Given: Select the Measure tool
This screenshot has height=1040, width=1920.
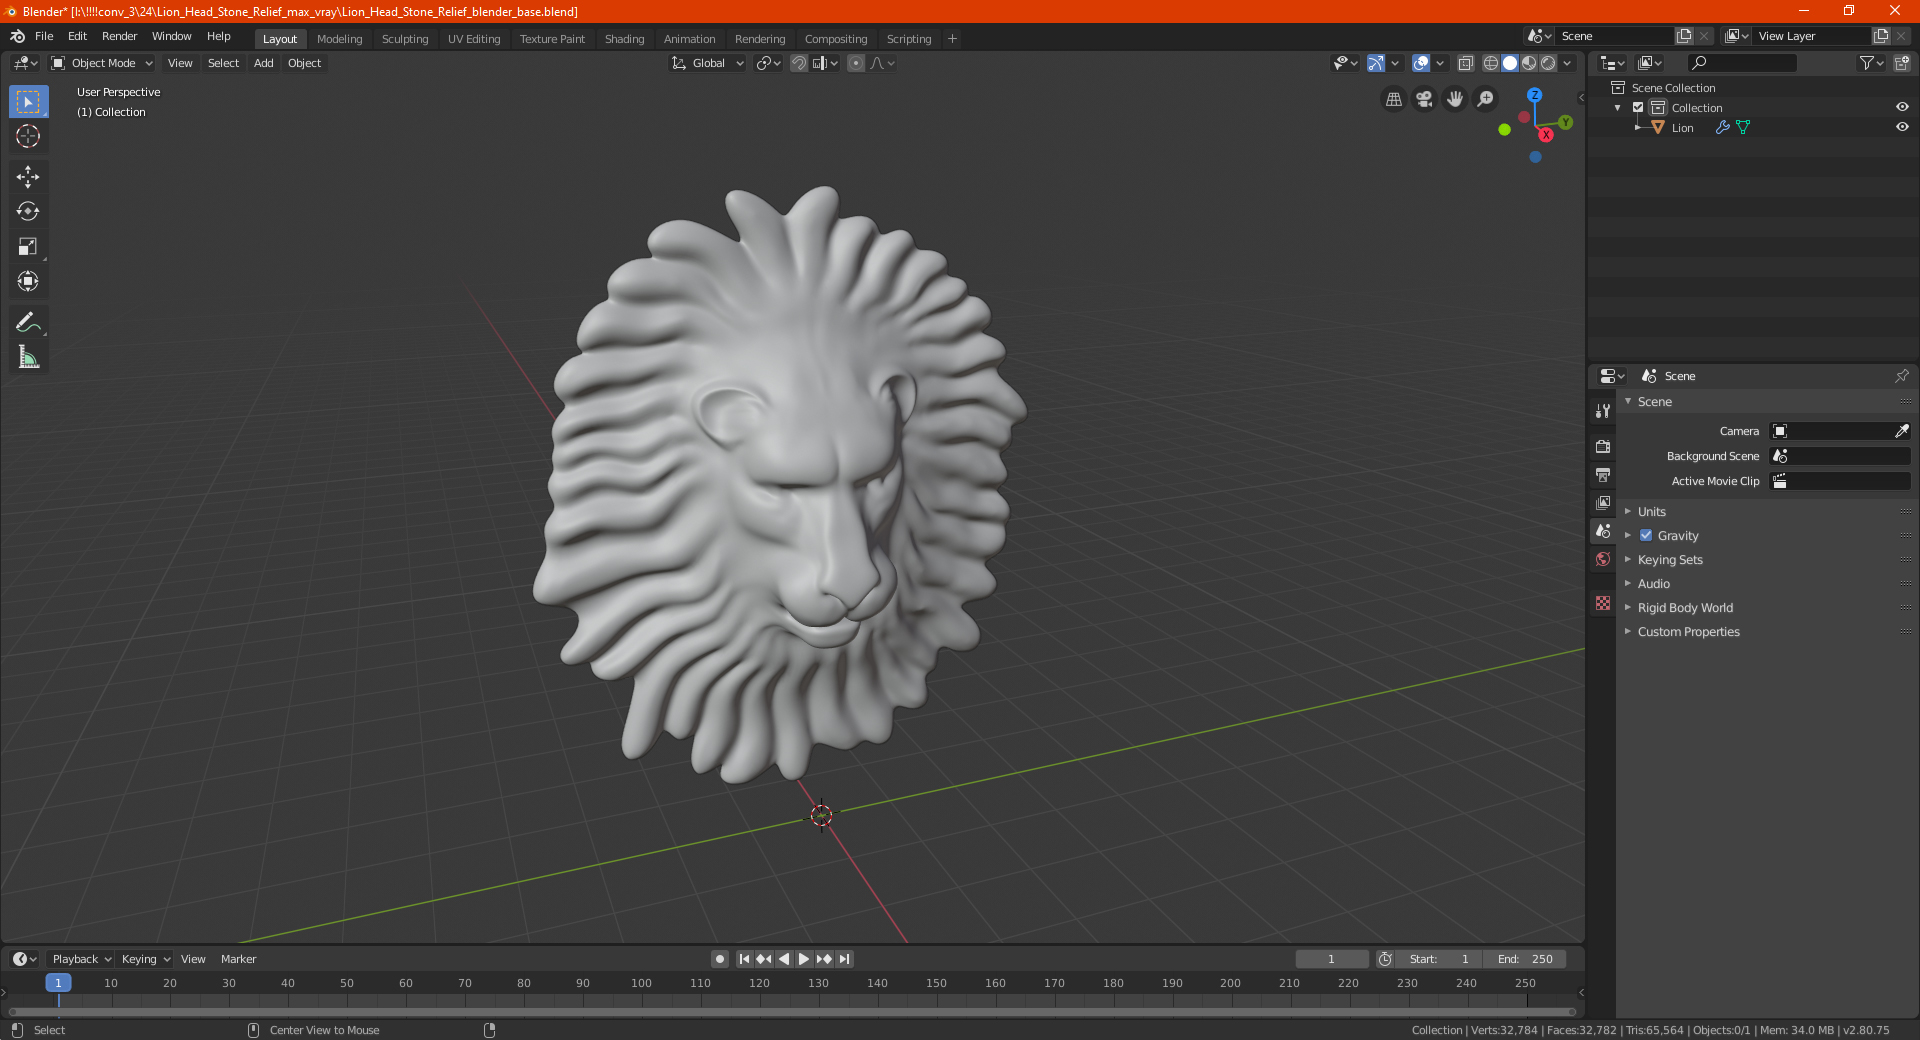Looking at the screenshot, I should tap(28, 357).
